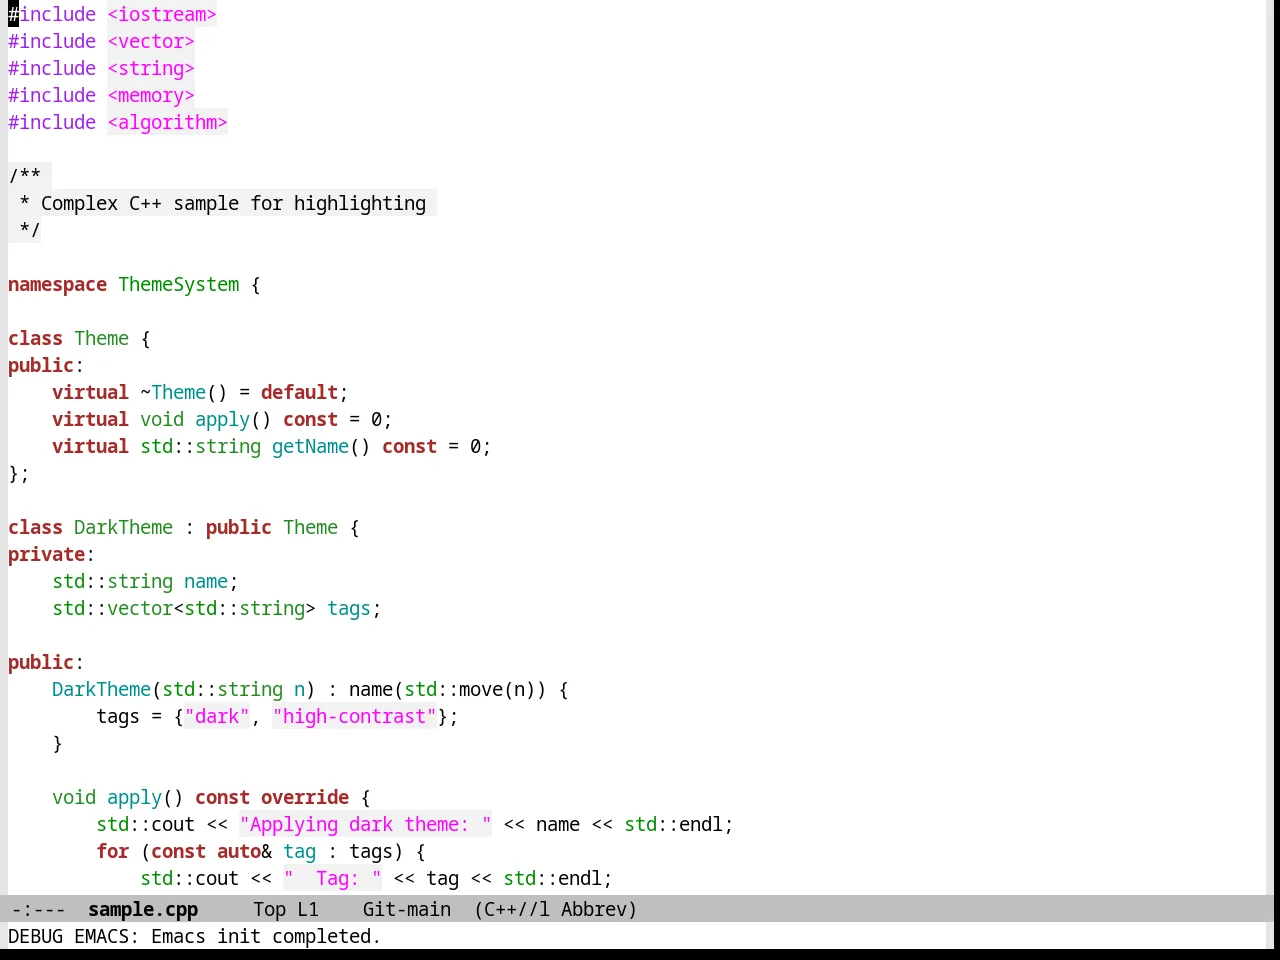Click the sample.cpp buffer name in mode line
1280x960 pixels.
[143, 909]
